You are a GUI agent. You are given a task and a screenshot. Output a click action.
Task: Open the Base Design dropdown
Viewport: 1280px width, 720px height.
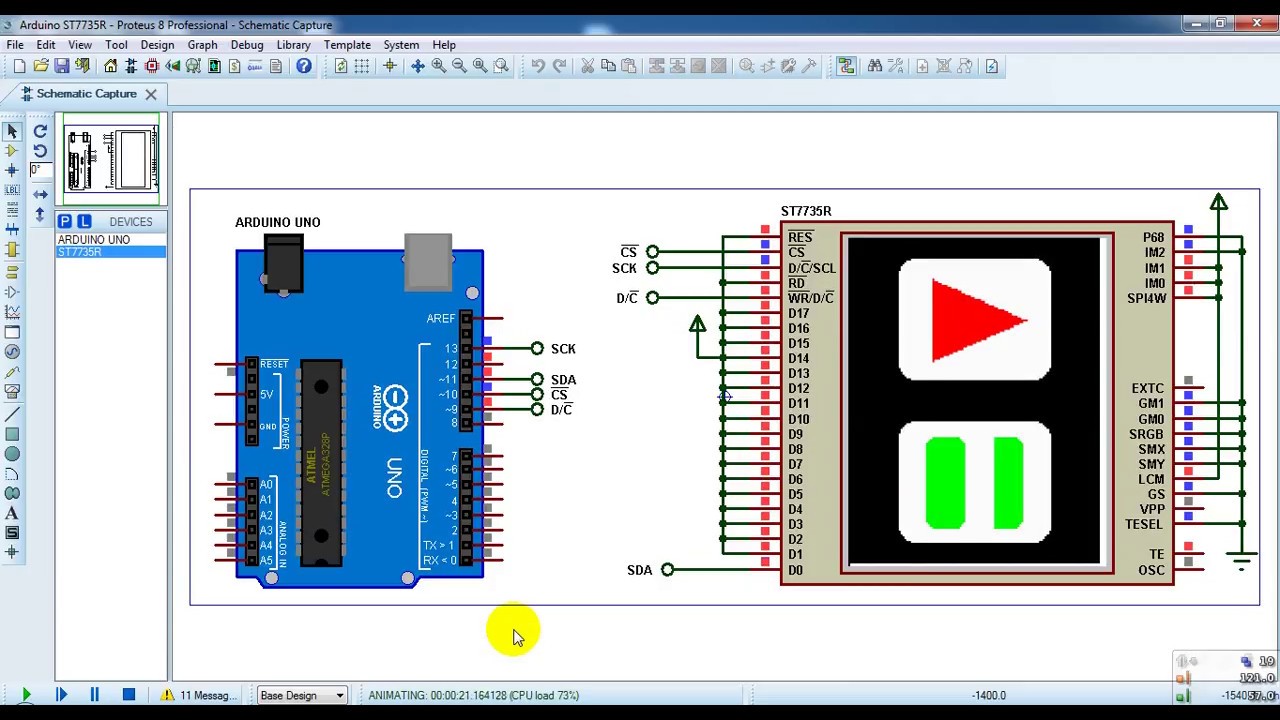click(x=302, y=695)
